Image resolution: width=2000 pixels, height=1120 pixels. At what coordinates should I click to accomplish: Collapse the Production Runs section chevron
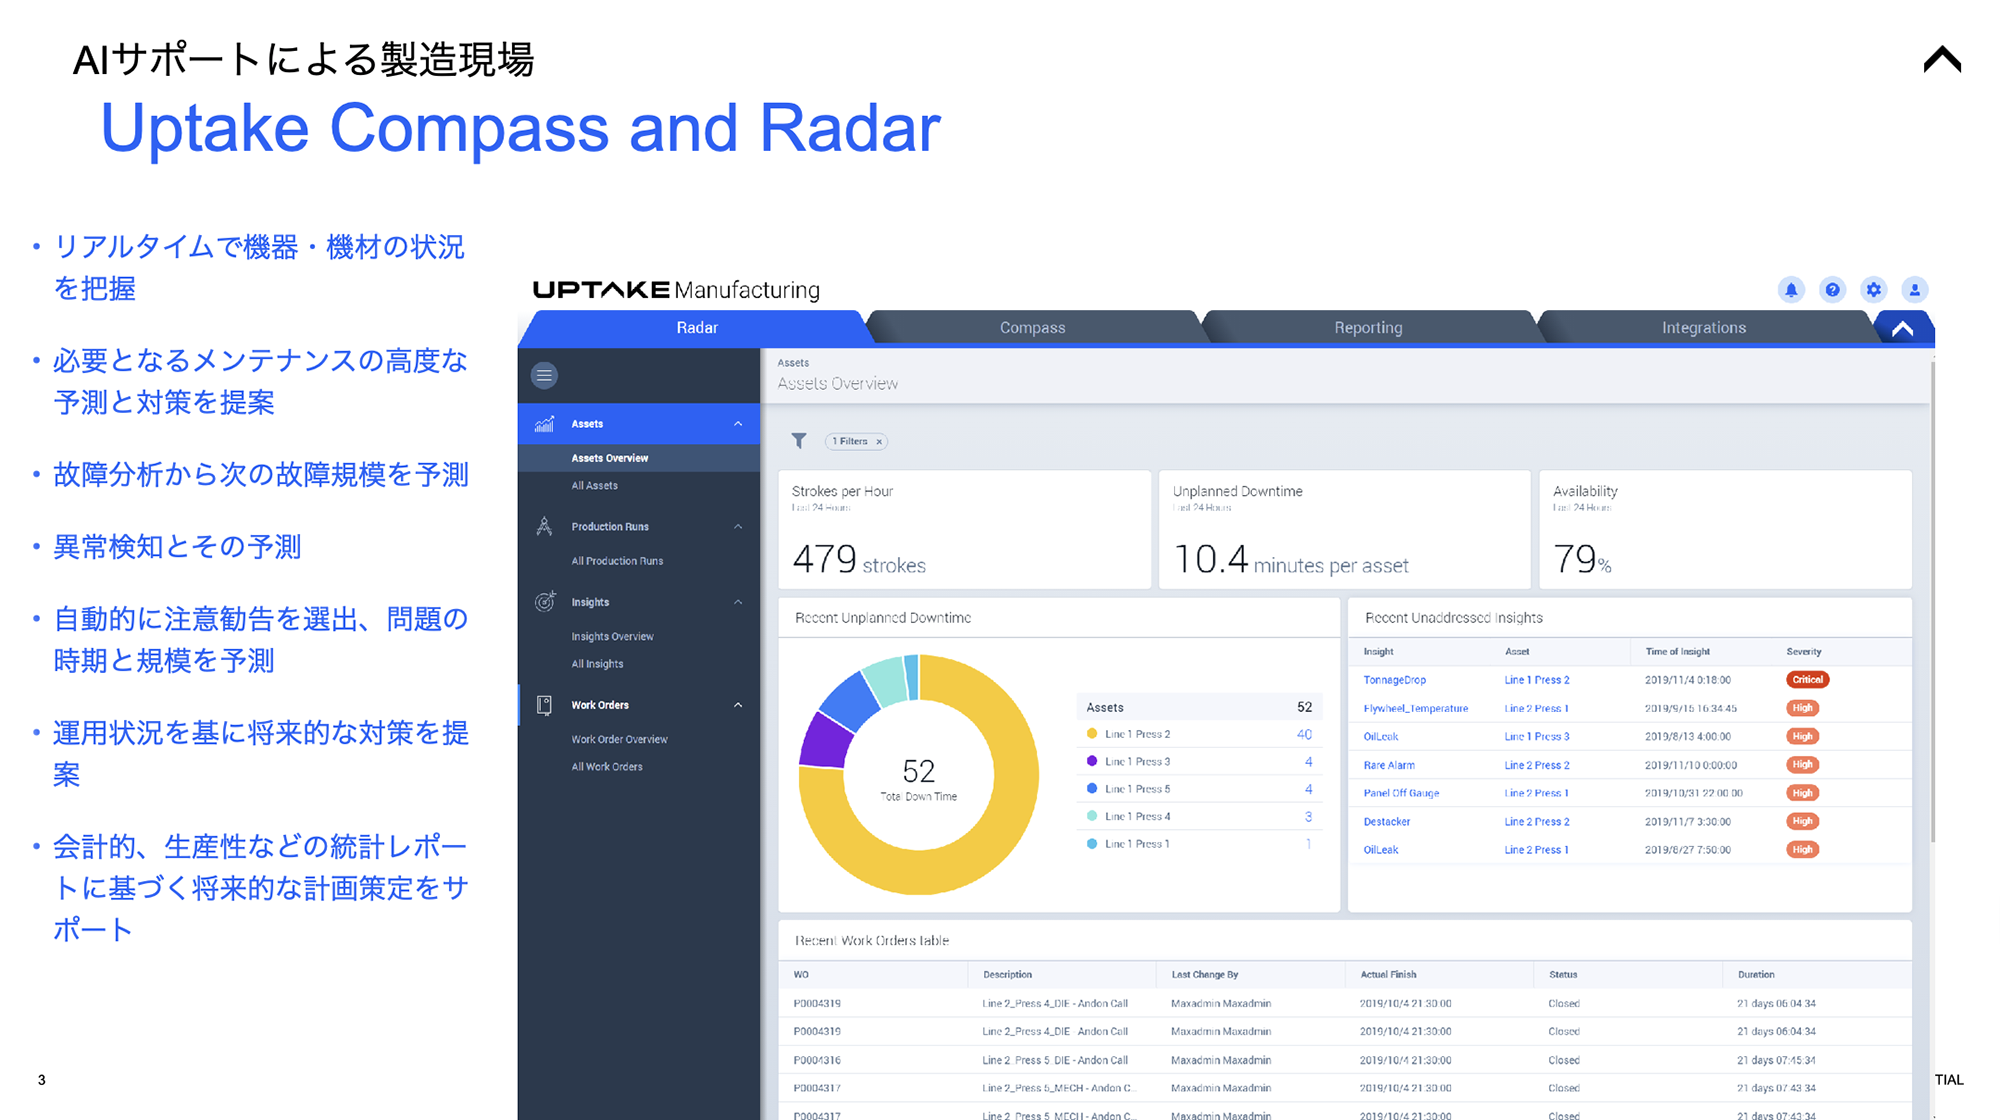(738, 526)
